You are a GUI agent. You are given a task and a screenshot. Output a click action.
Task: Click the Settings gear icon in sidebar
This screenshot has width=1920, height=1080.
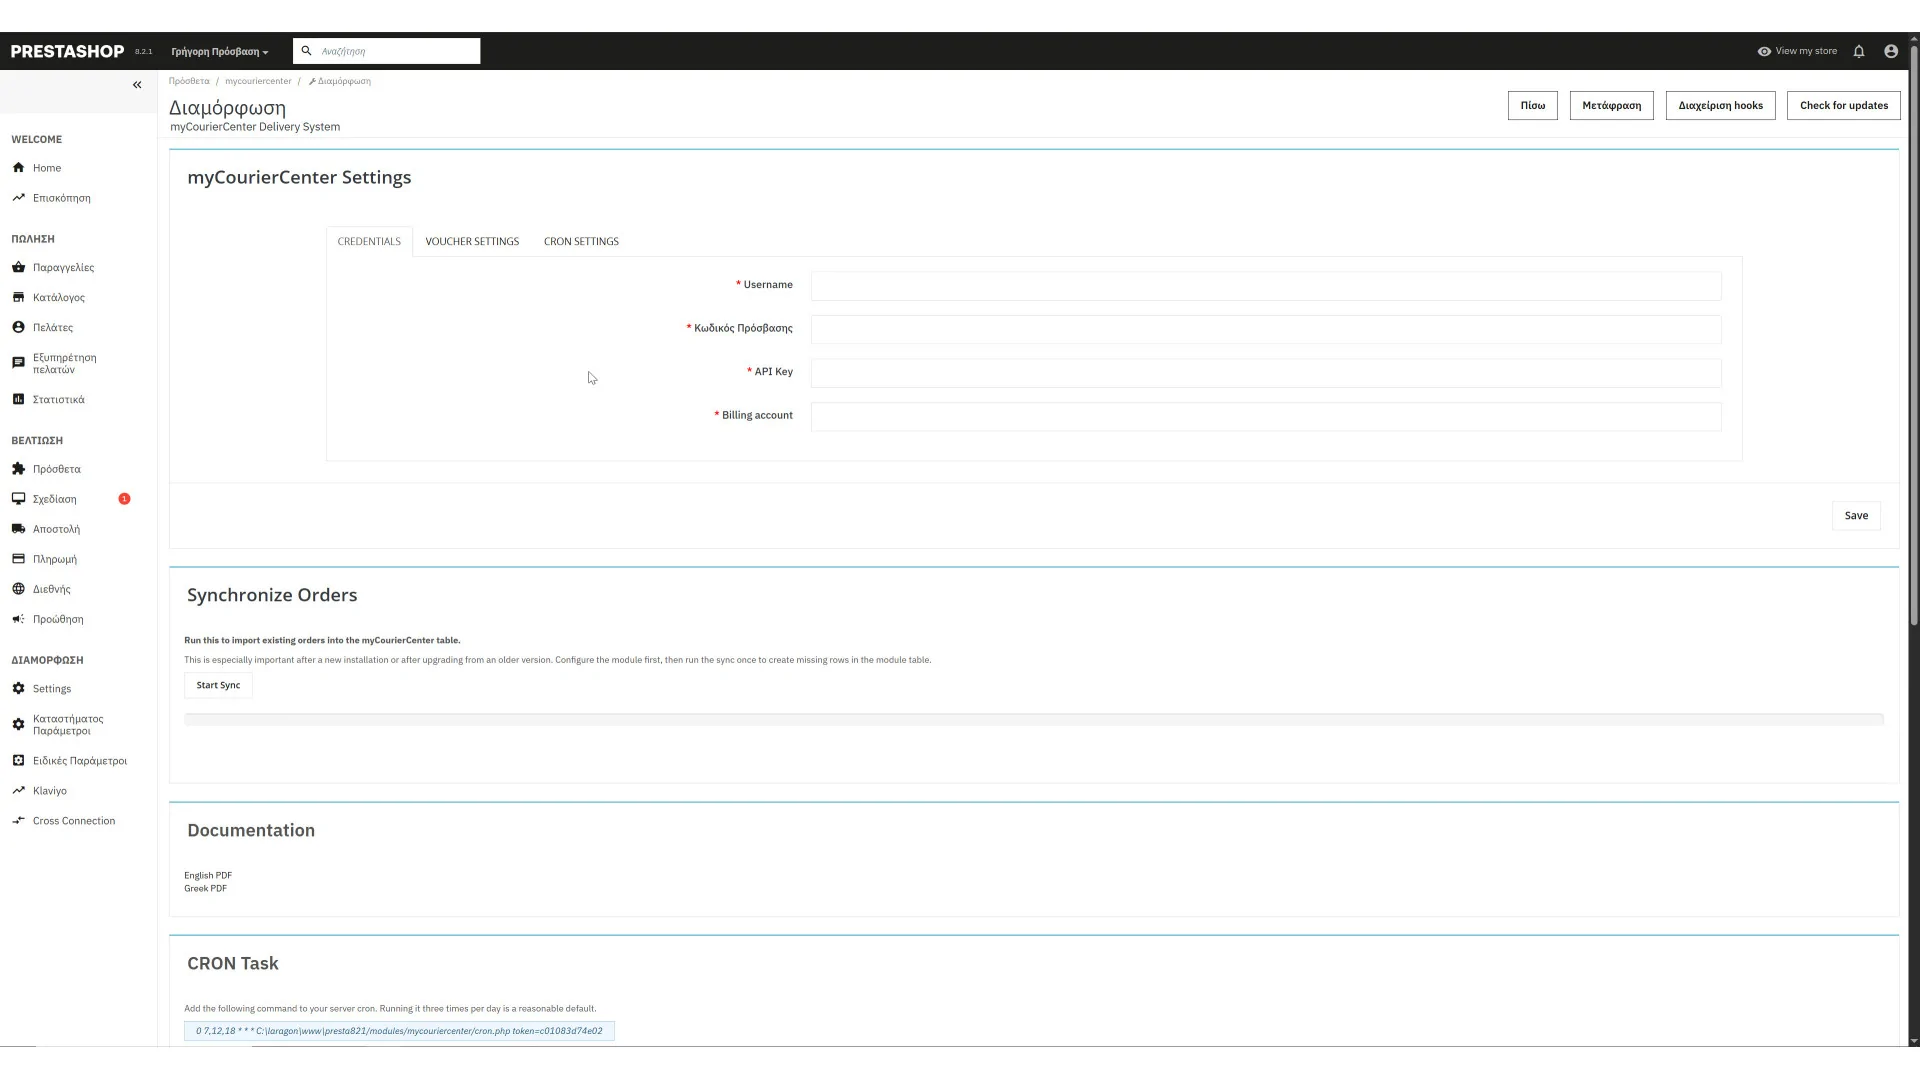(18, 689)
